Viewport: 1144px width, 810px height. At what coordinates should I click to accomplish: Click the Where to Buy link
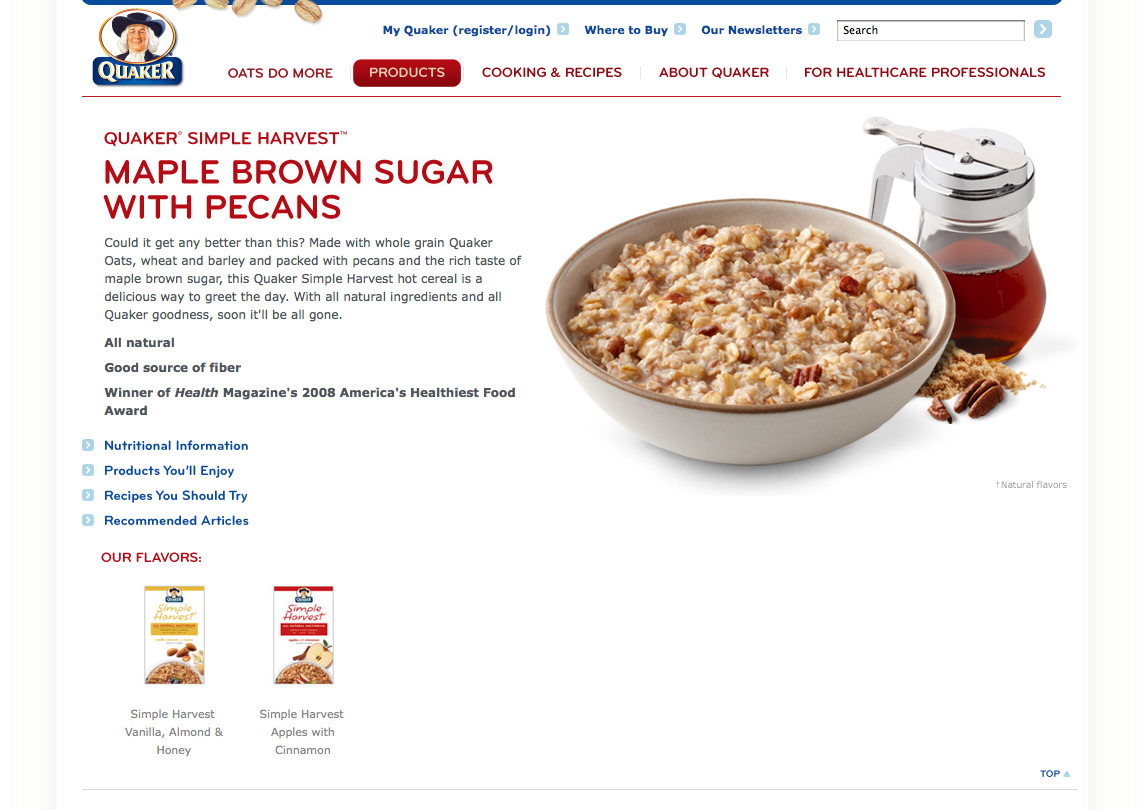click(x=626, y=30)
